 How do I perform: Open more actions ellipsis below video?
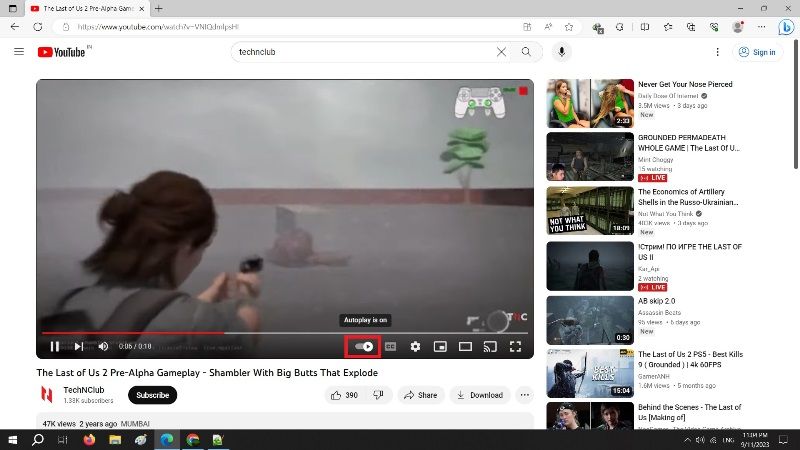click(x=524, y=395)
